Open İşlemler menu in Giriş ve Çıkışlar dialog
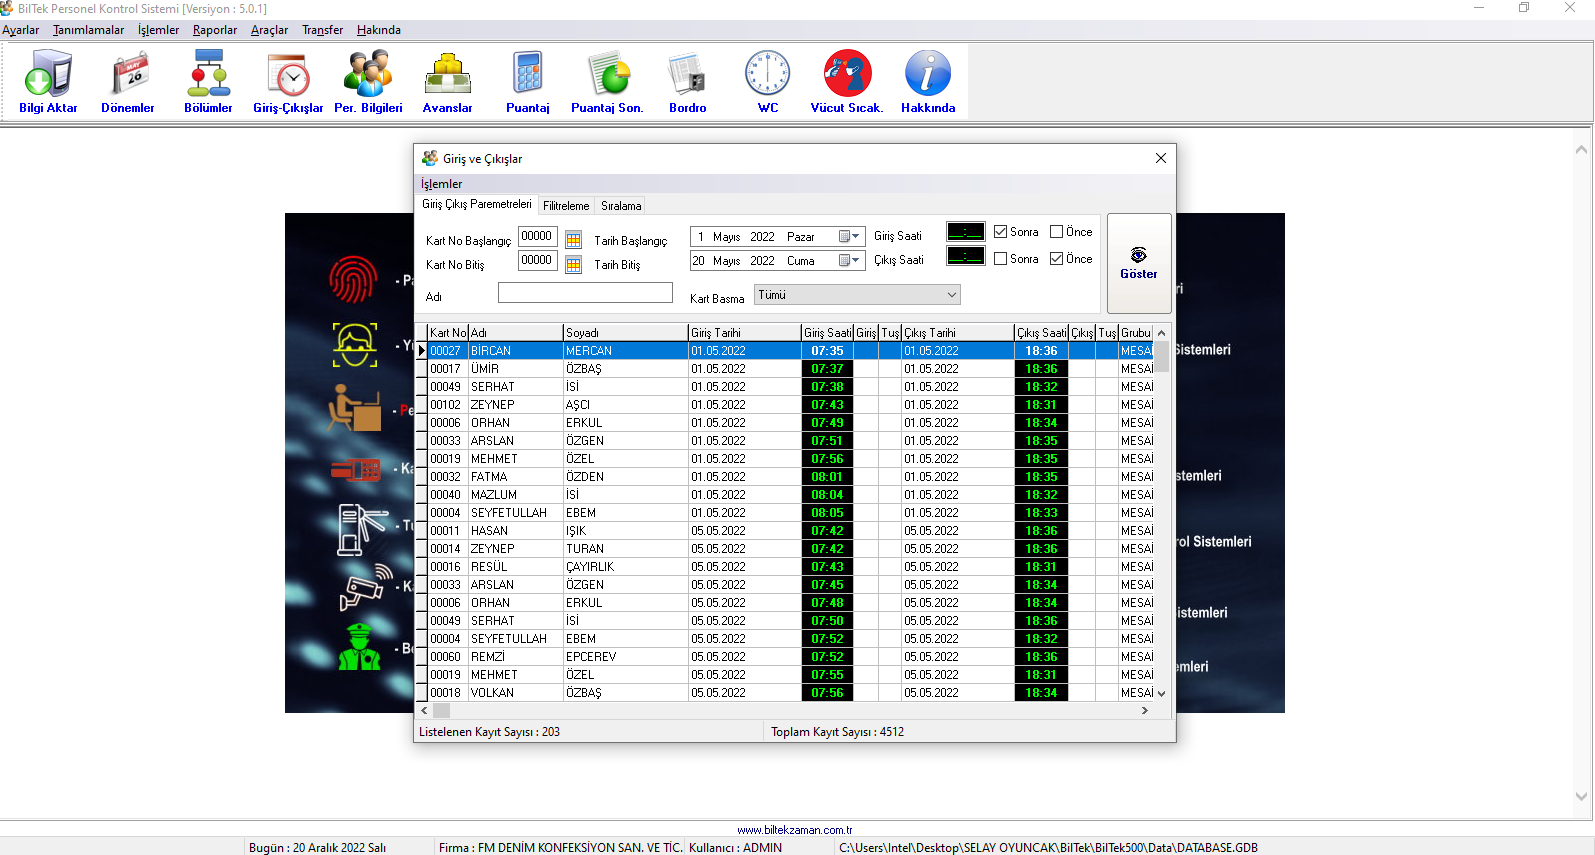This screenshot has height=855, width=1595. pos(441,184)
